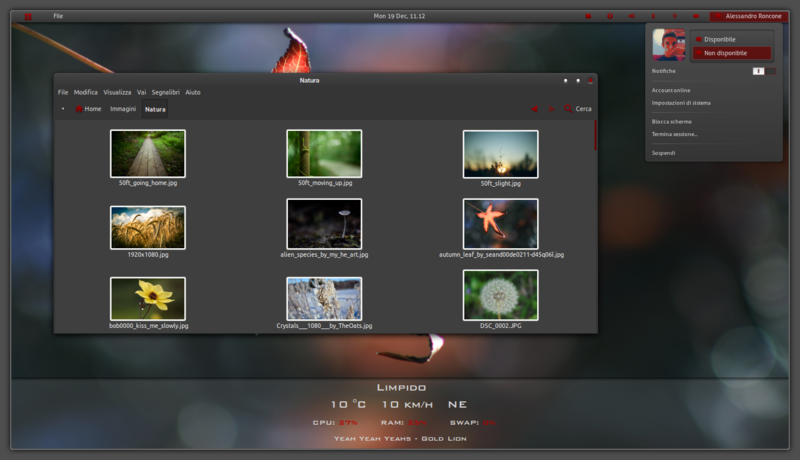
Task: Open the File menu in Natura window
Action: tap(63, 92)
